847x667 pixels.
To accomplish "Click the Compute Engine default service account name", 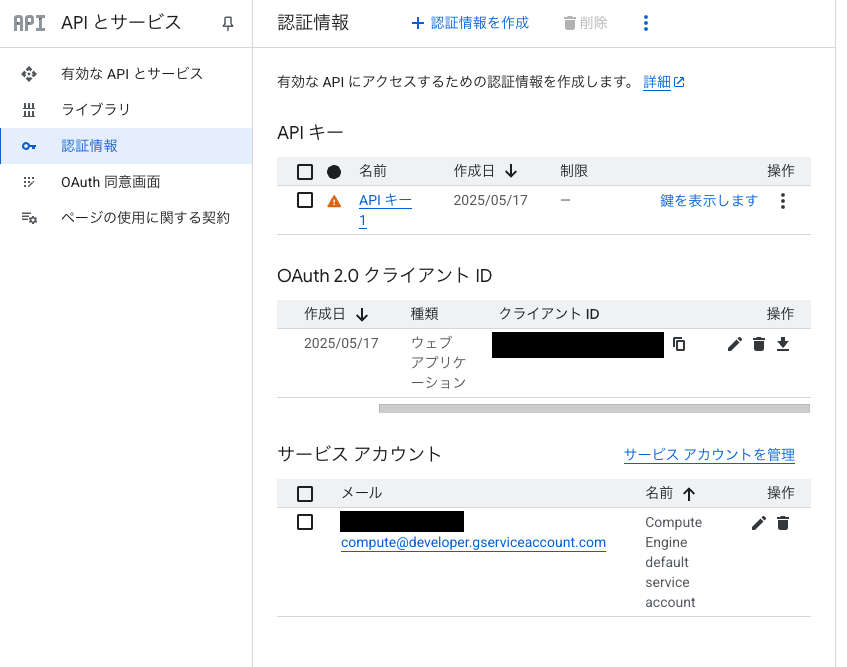I will (674, 562).
